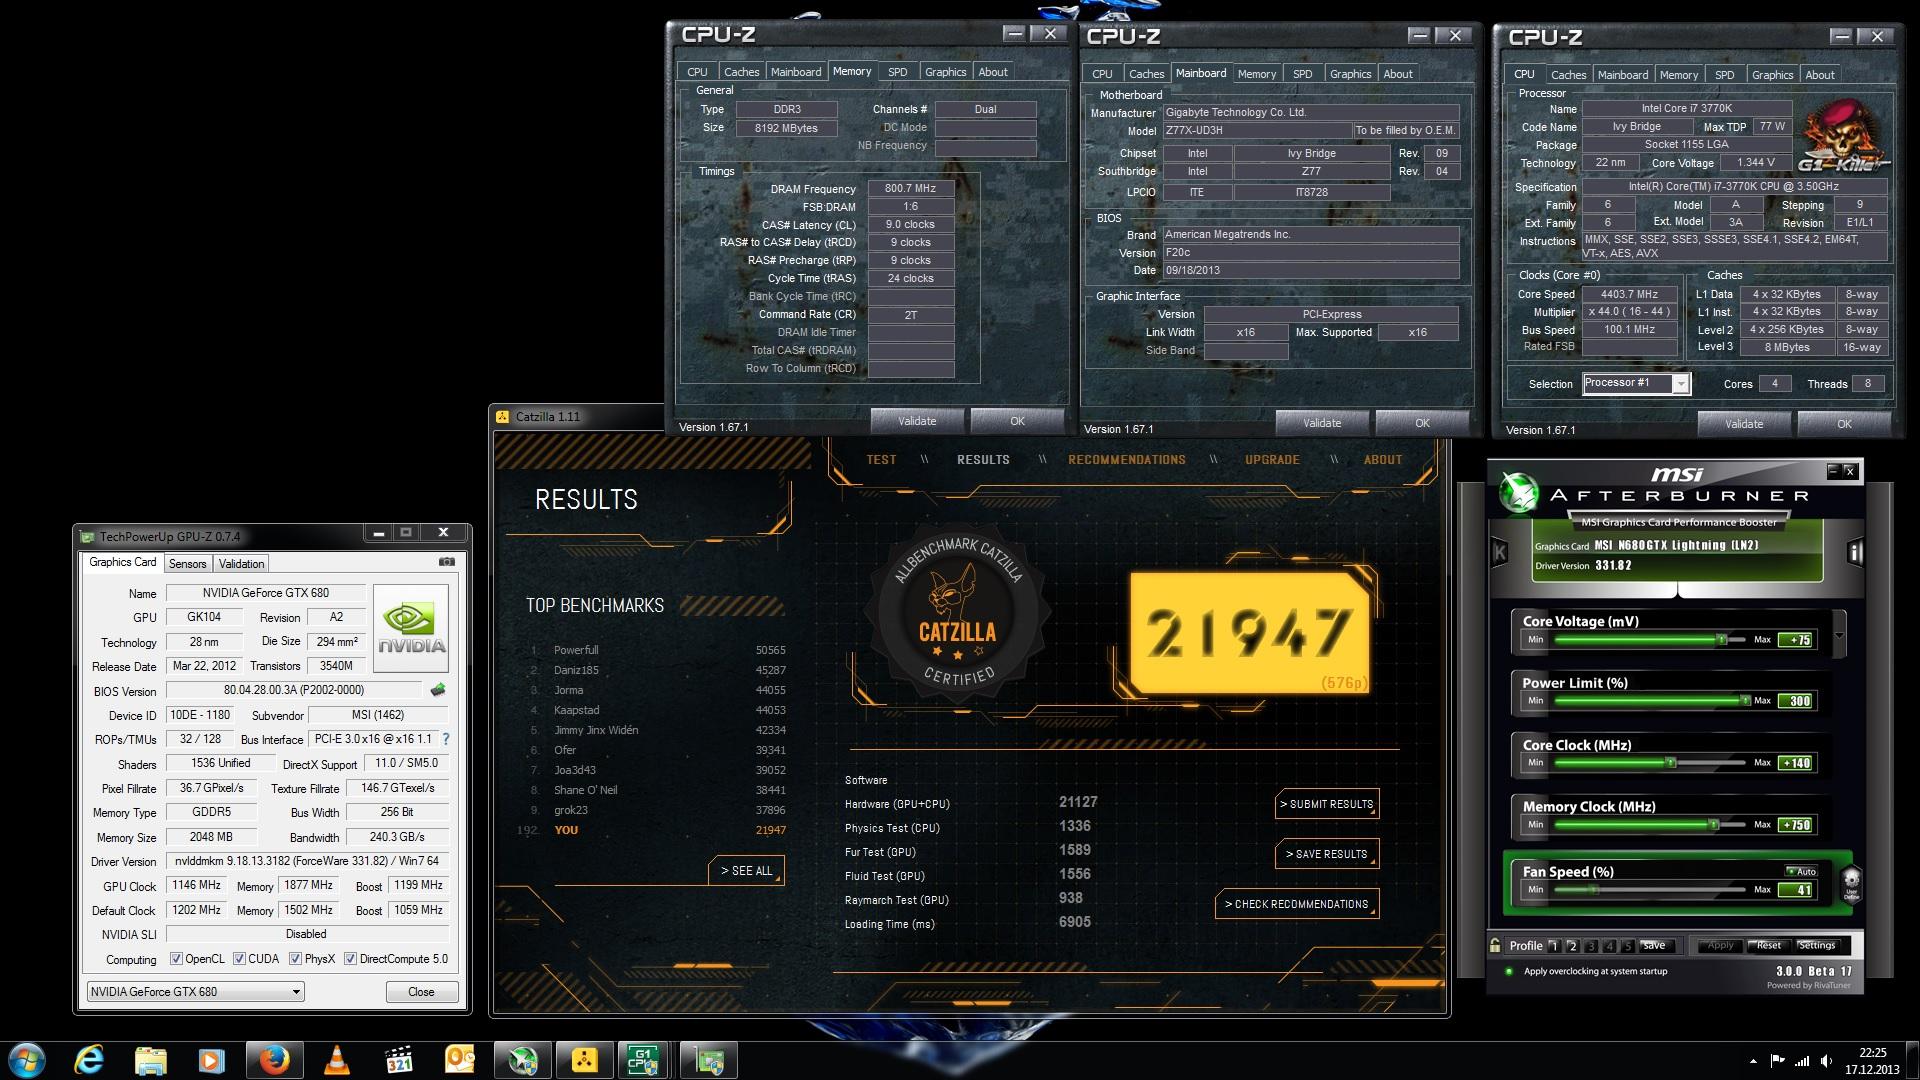Expand Afterburner Core Voltage arrow
1920x1080 pixels.
point(1839,636)
